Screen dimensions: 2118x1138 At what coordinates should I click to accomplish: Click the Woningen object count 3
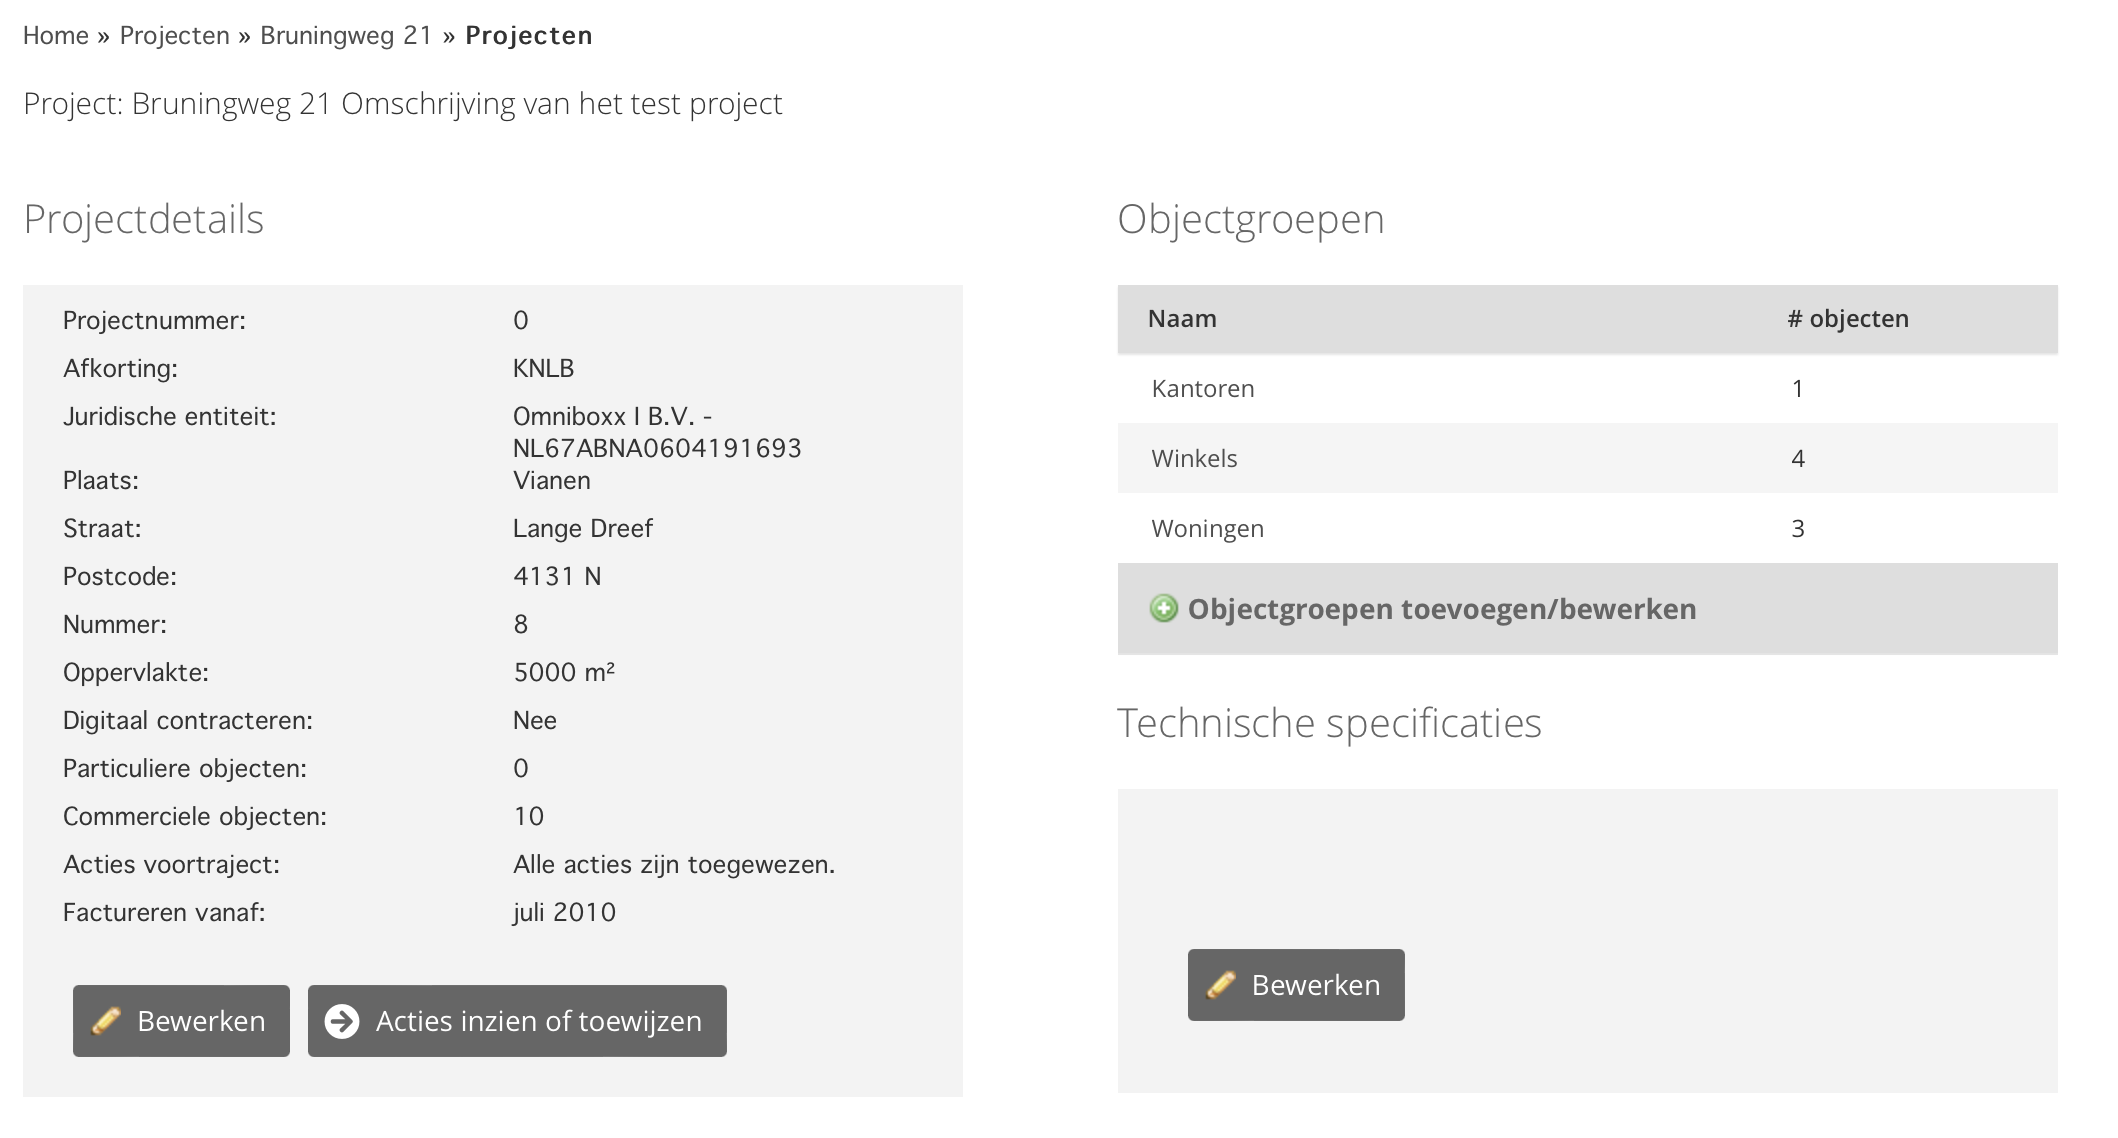pos(1797,529)
